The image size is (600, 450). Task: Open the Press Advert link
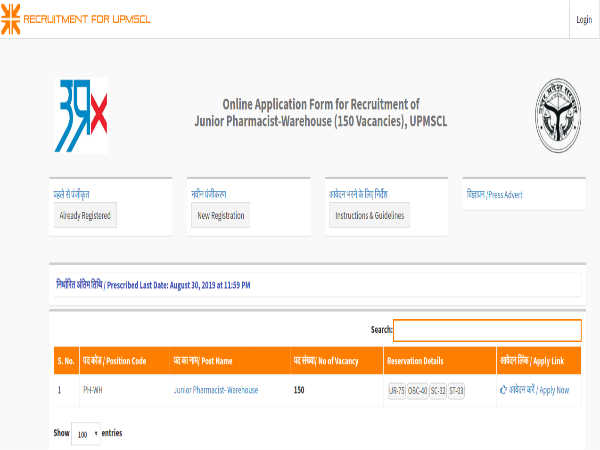pos(494,195)
